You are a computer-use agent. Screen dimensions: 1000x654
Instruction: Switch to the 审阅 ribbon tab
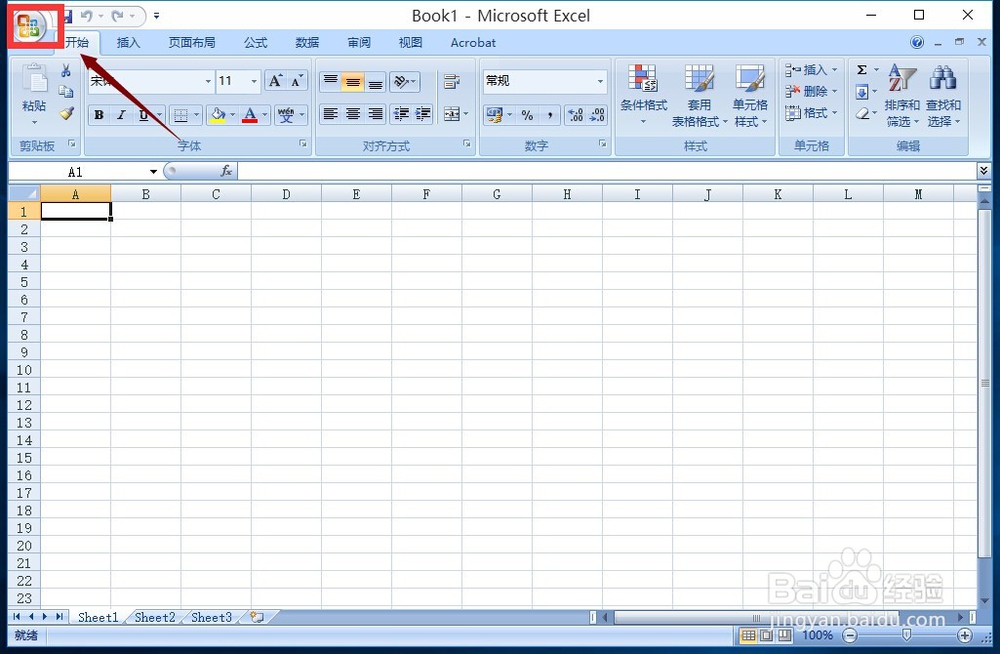coord(358,43)
